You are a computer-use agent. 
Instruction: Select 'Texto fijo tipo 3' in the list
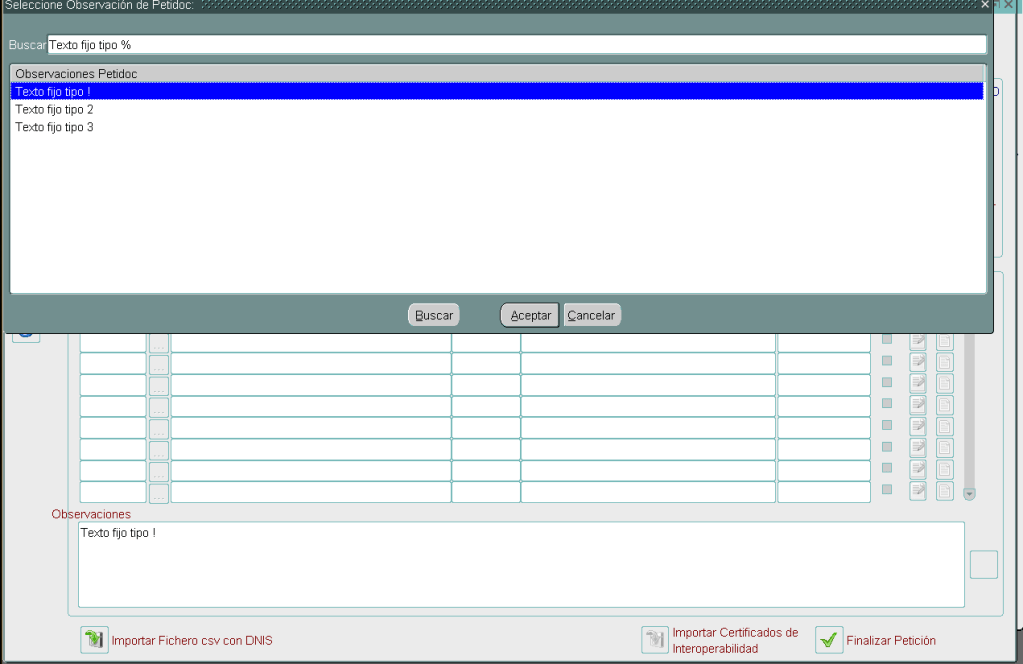(54, 128)
